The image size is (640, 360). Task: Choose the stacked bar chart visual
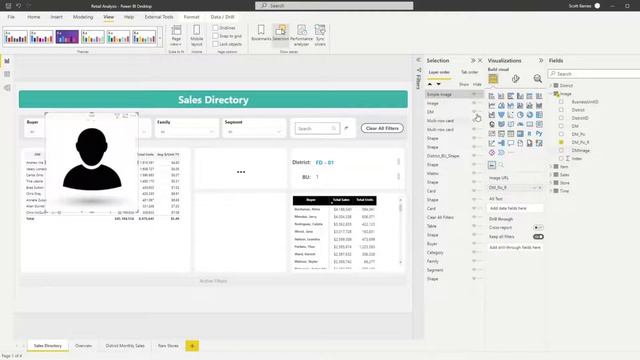click(492, 96)
